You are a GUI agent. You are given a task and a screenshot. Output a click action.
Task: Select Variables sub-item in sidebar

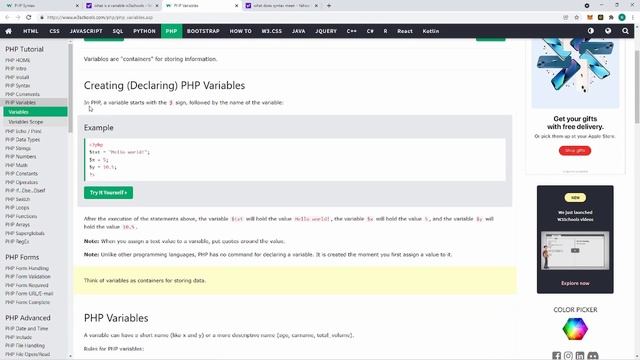pos(36,112)
